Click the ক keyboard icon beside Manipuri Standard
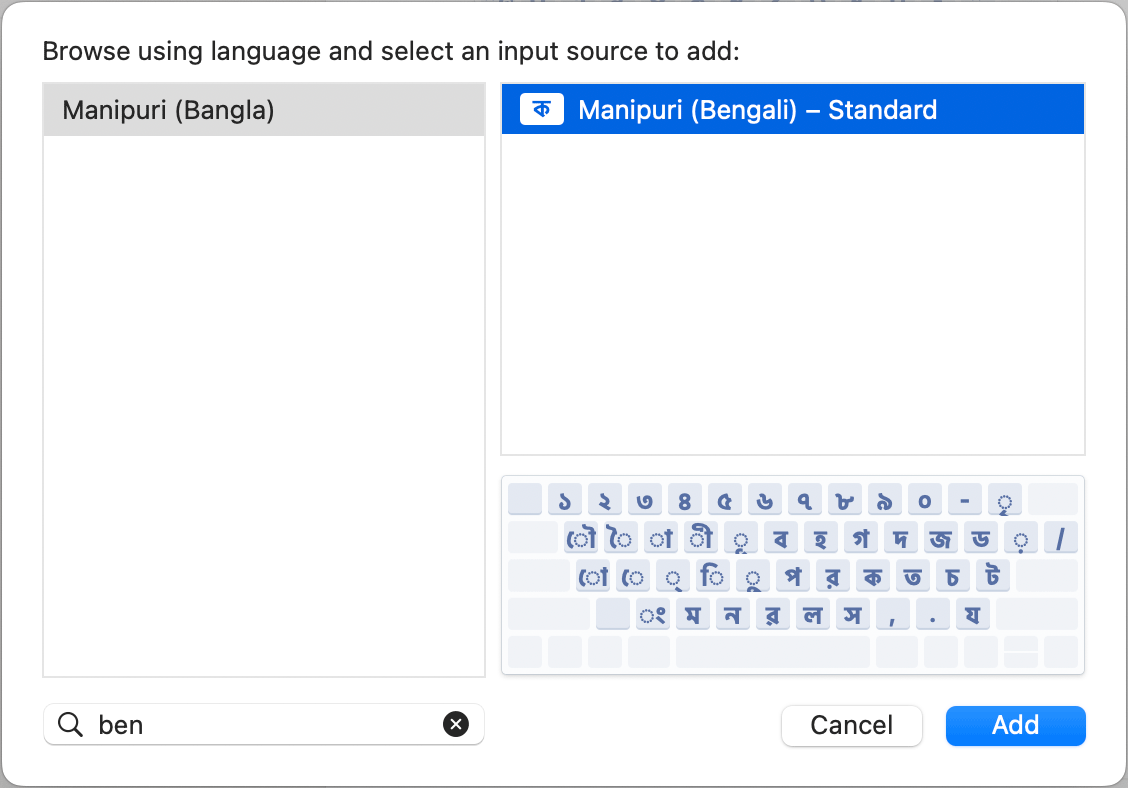The image size is (1128, 788). tap(541, 109)
